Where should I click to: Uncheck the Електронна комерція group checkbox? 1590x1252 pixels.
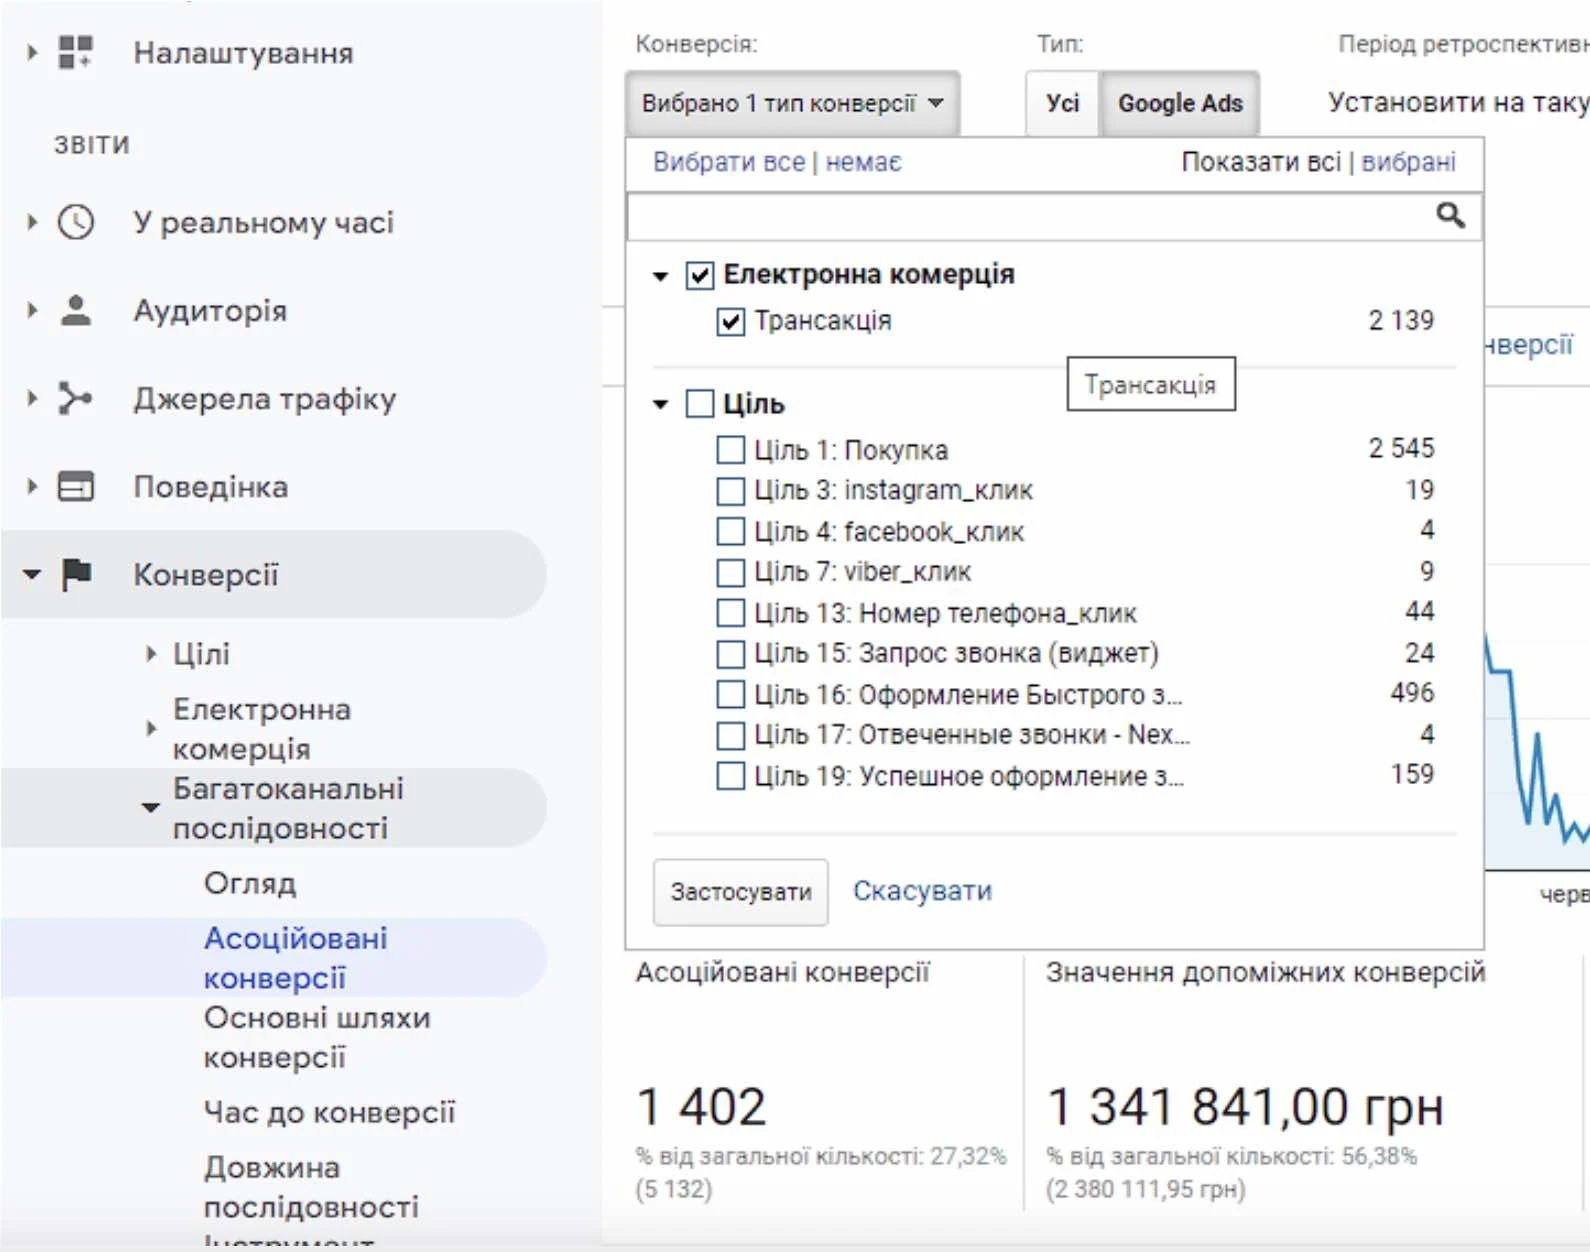[700, 275]
